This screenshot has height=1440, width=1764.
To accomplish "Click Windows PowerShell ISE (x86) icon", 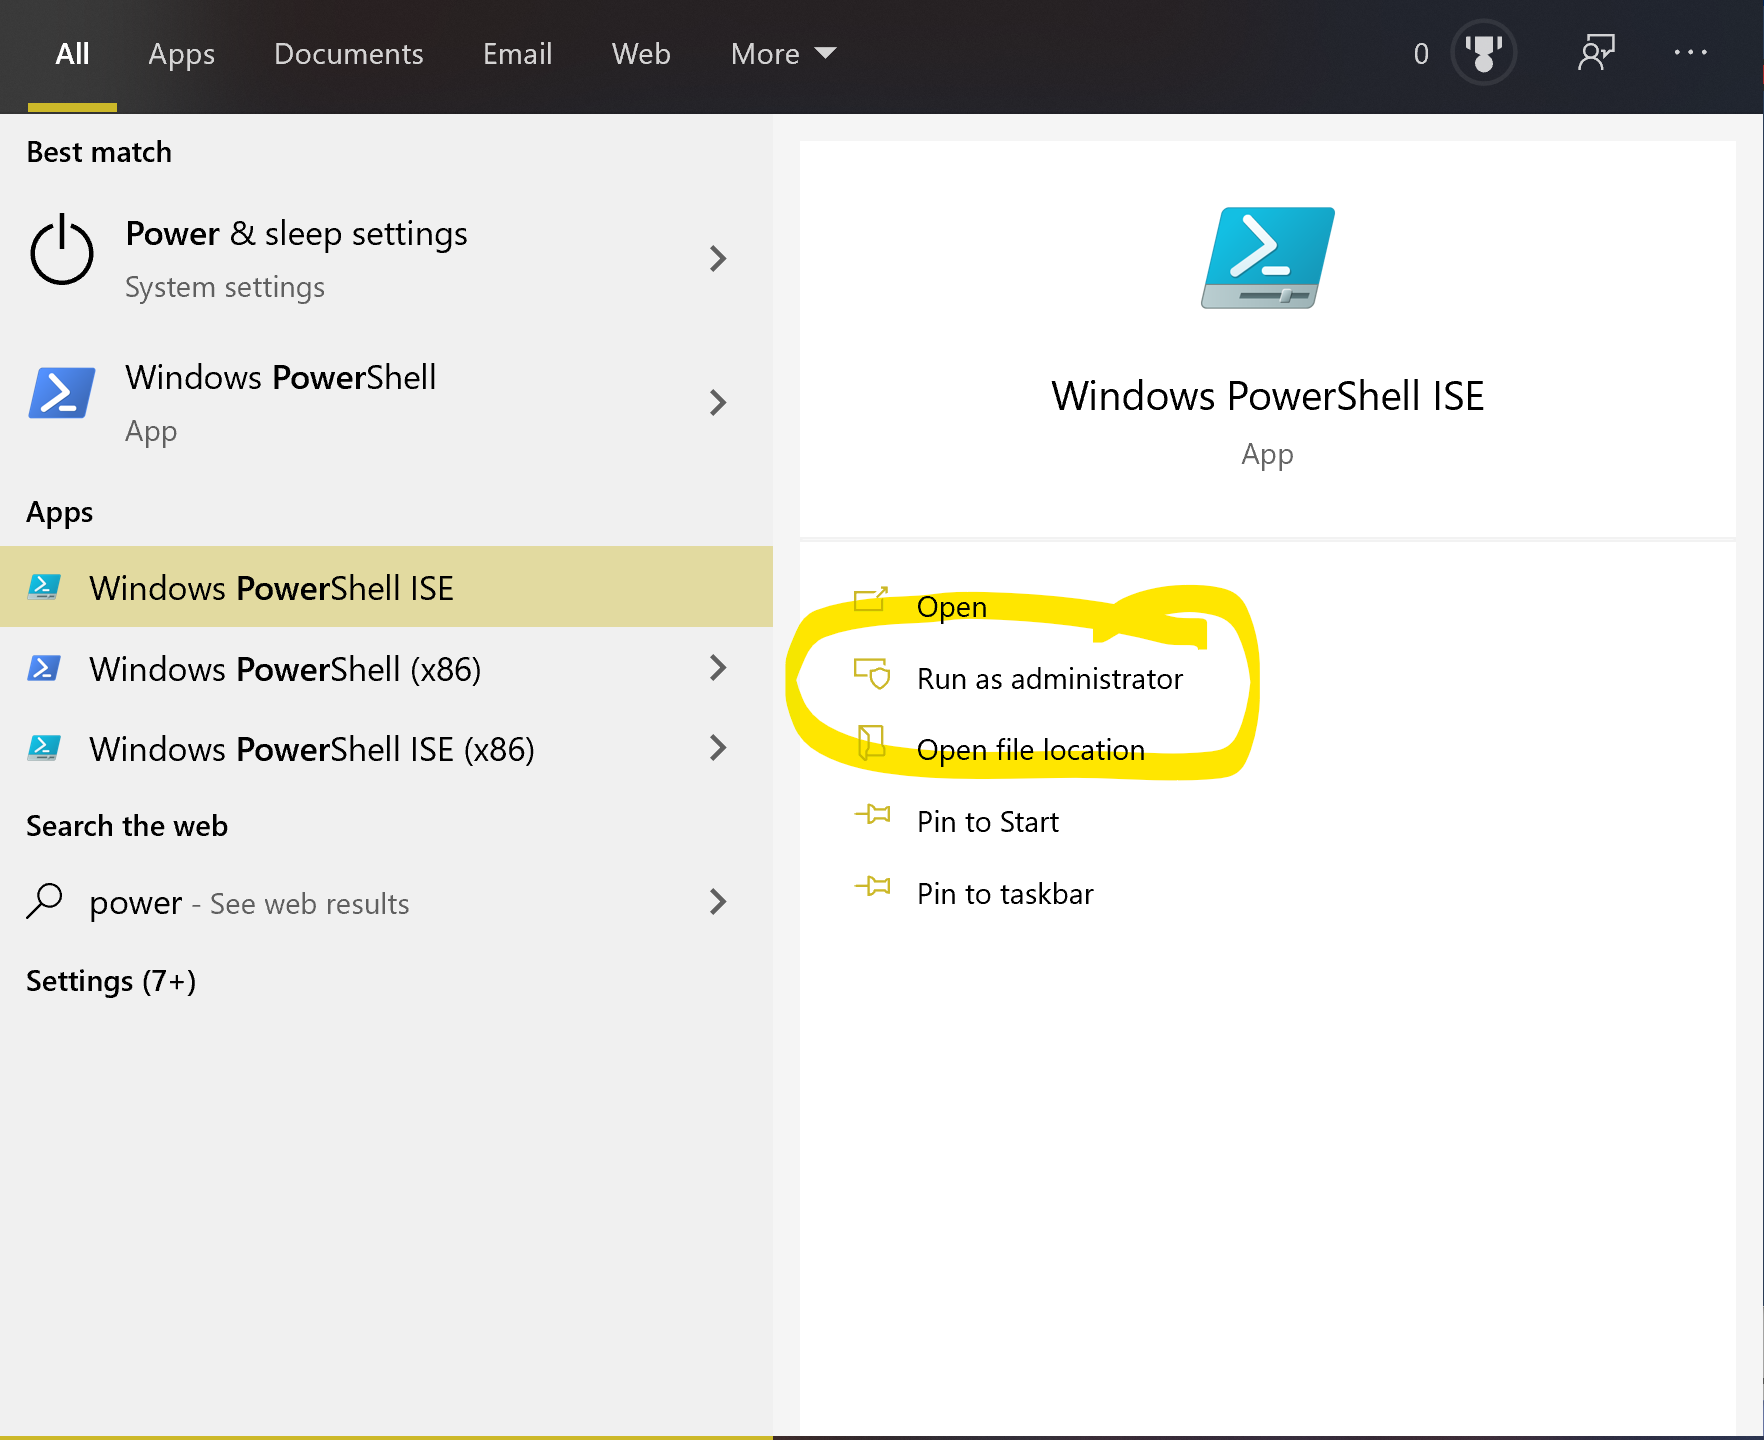I will [44, 748].
